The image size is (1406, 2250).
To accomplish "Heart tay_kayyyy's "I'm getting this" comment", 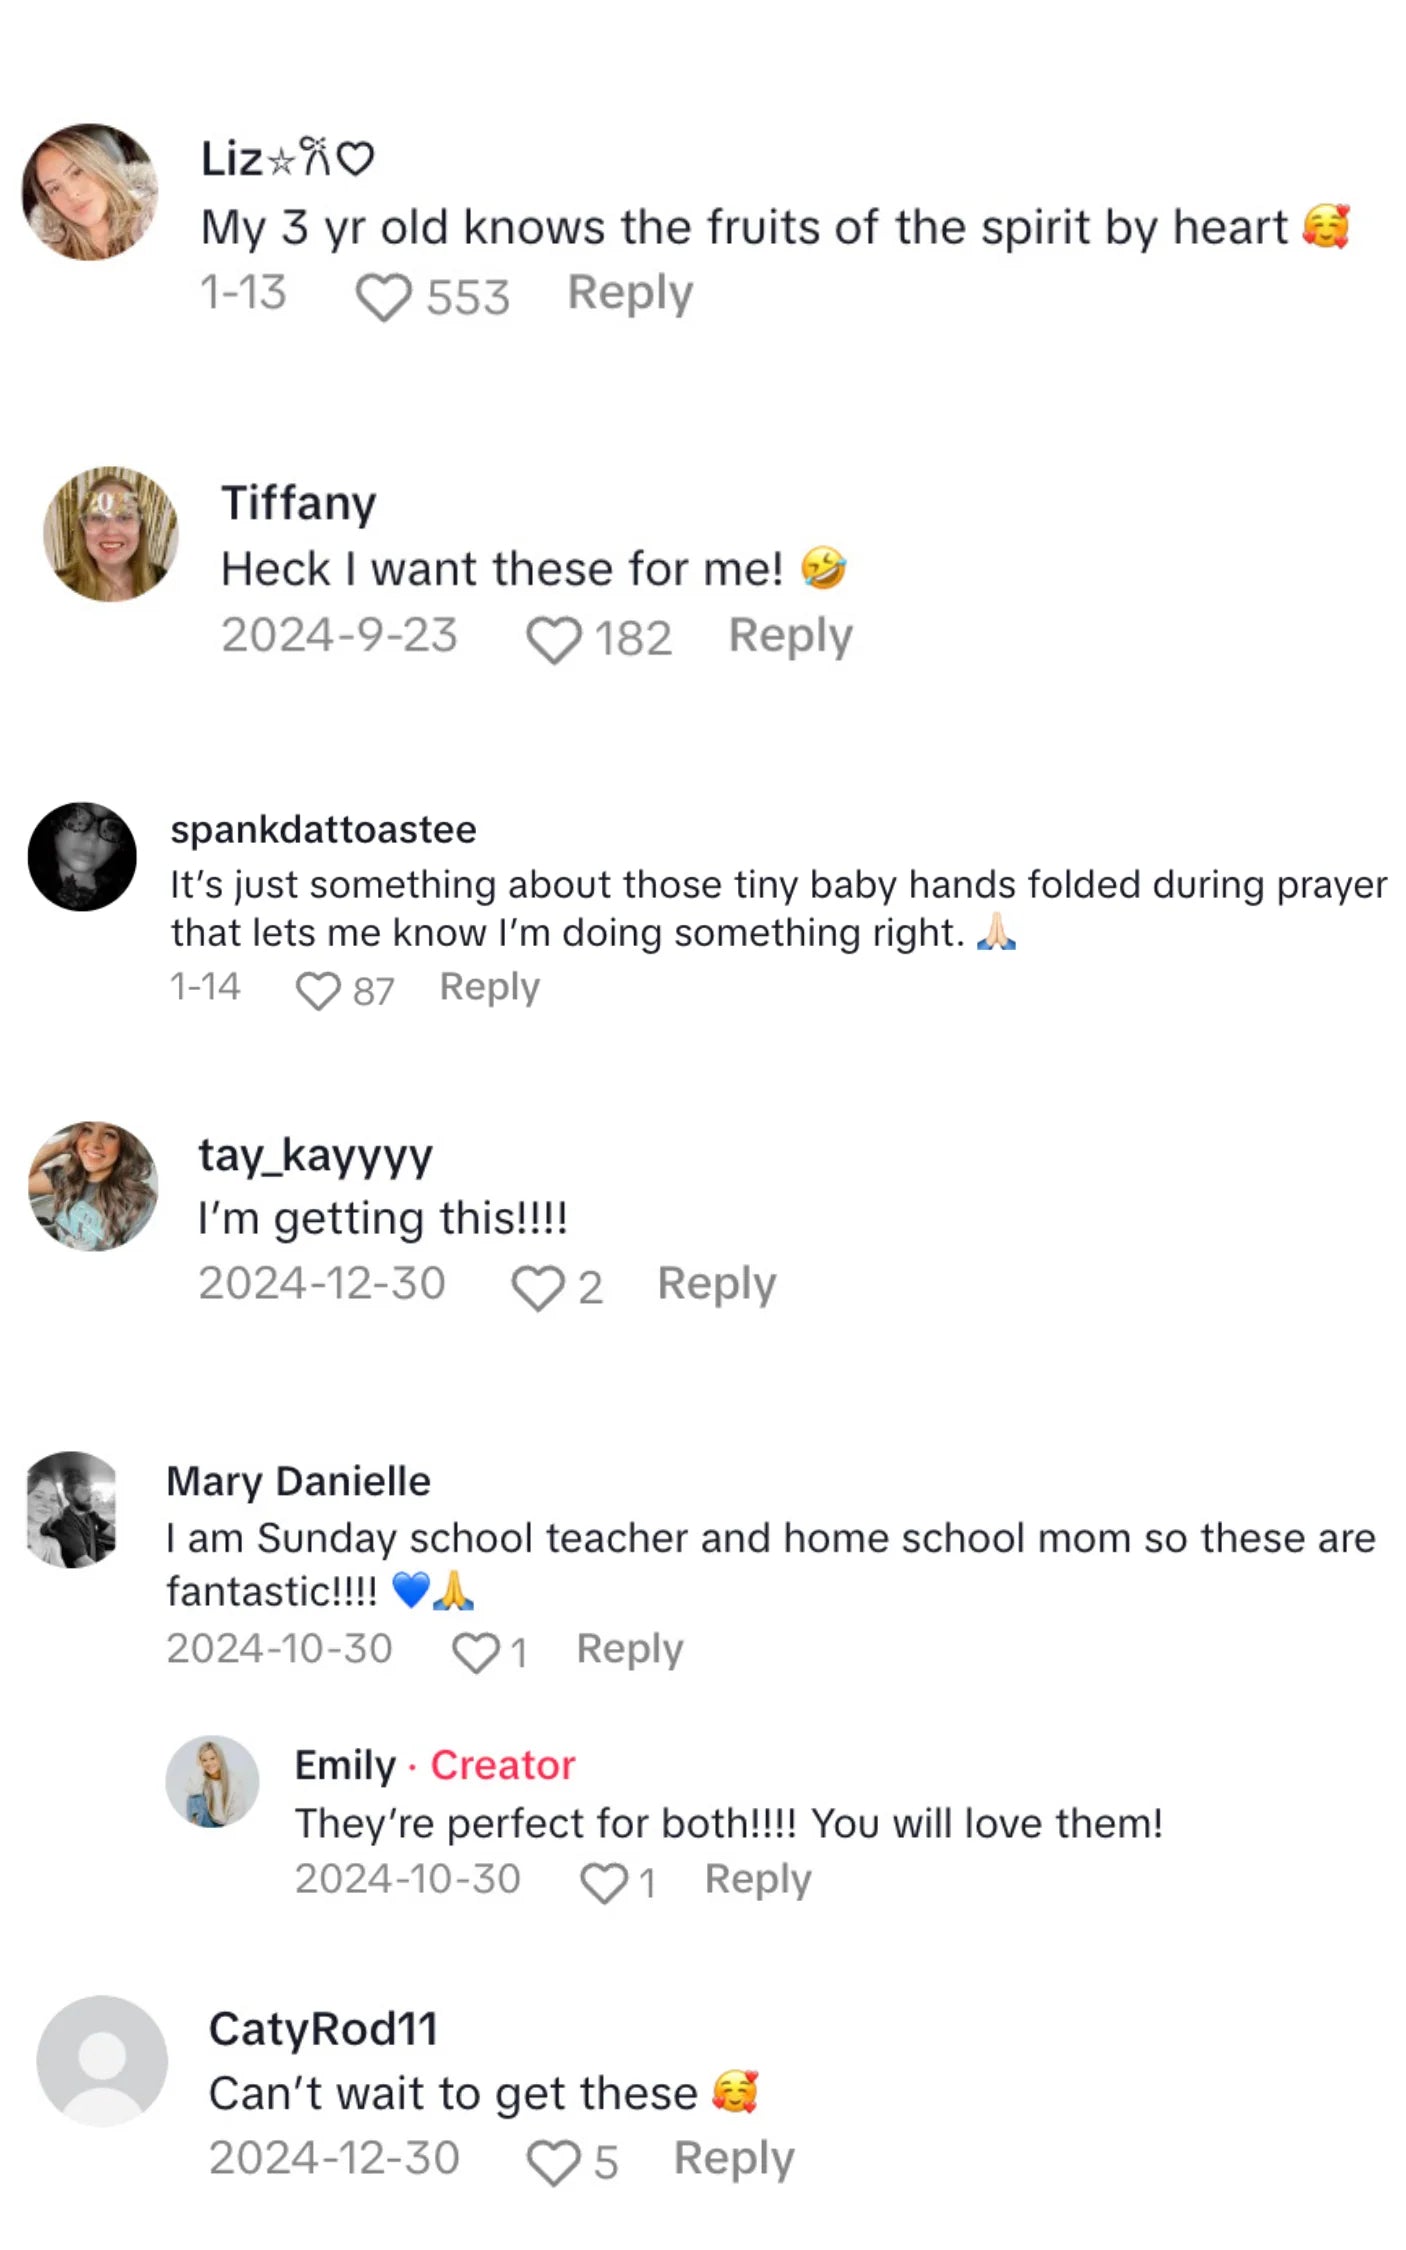I will pyautogui.click(x=538, y=1287).
